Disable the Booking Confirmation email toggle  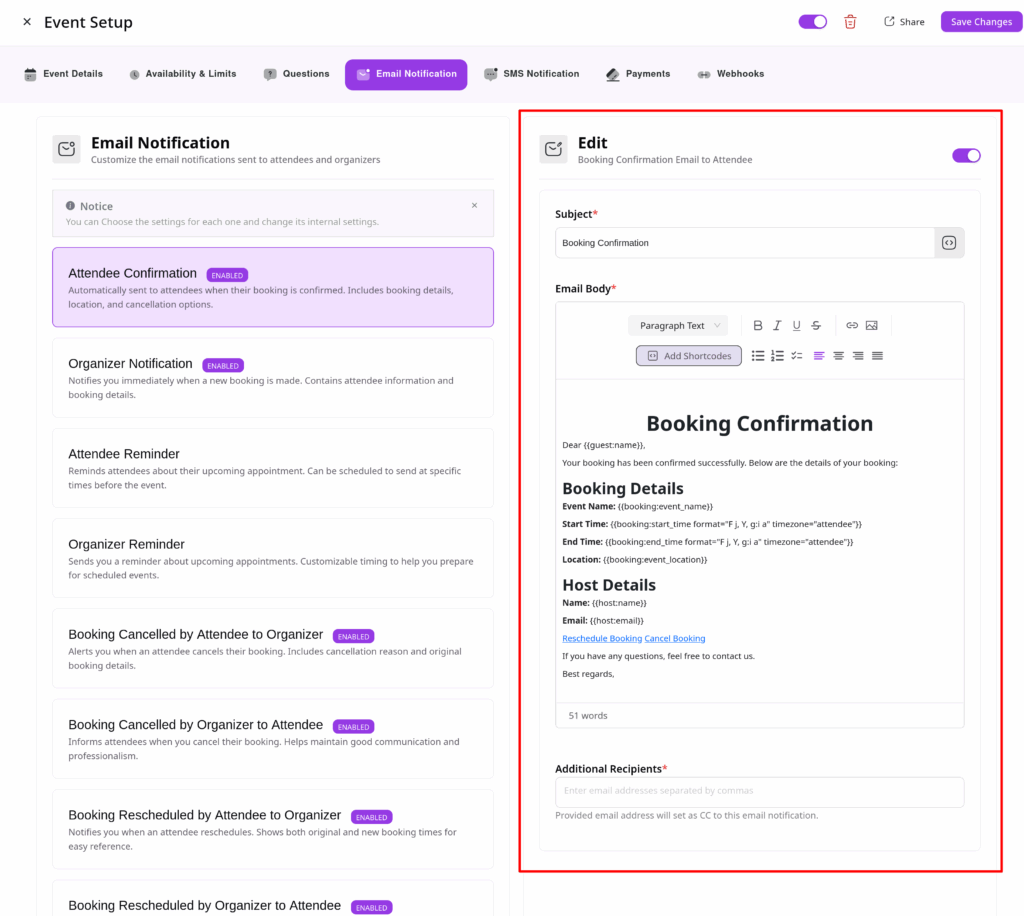[966, 155]
